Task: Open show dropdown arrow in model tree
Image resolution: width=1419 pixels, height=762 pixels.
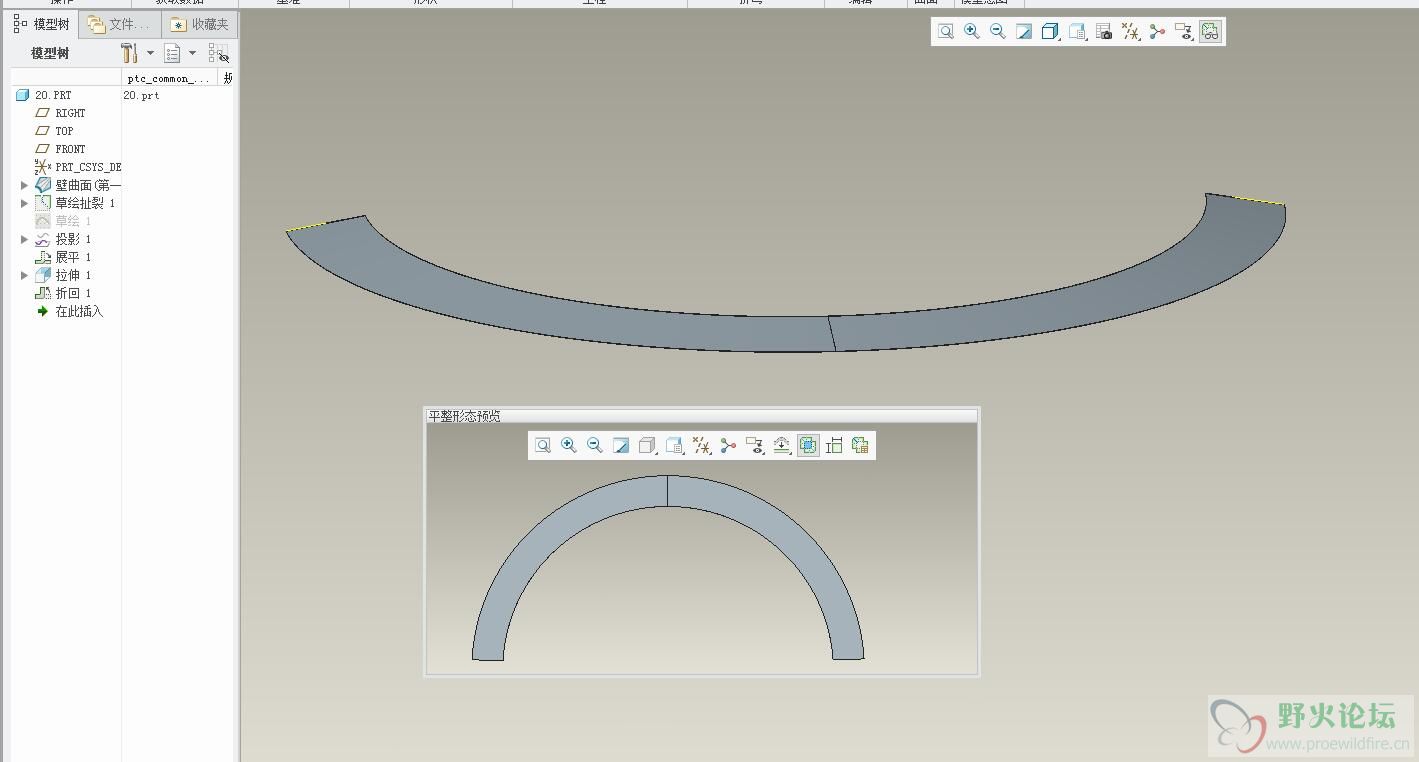Action: point(192,53)
